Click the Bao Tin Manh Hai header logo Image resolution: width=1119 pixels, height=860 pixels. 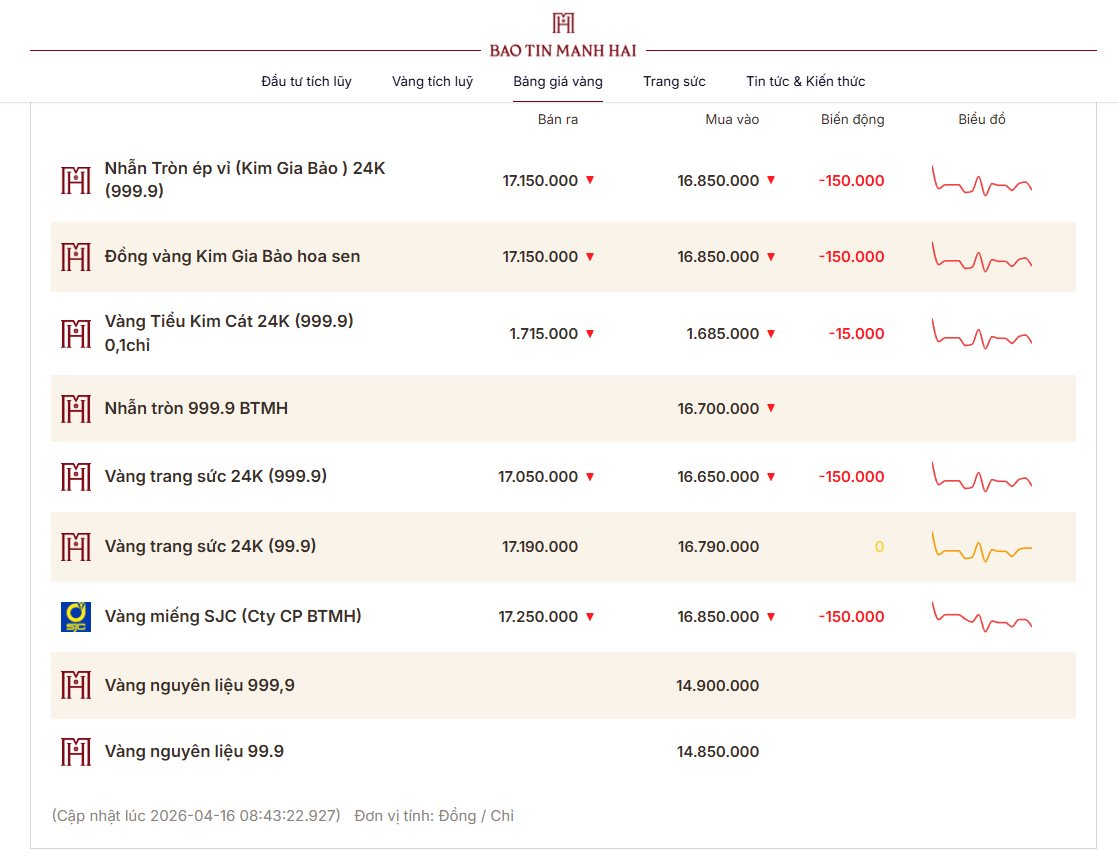click(563, 24)
